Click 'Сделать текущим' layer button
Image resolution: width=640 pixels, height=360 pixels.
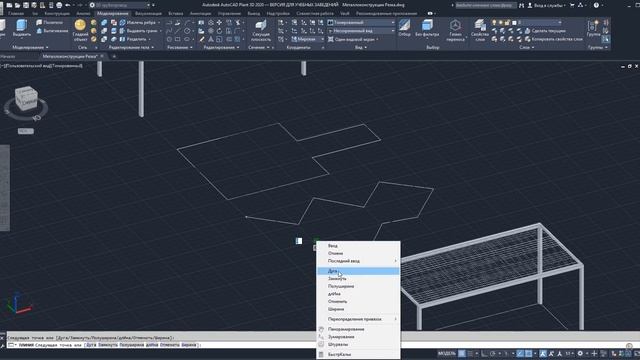coord(545,31)
